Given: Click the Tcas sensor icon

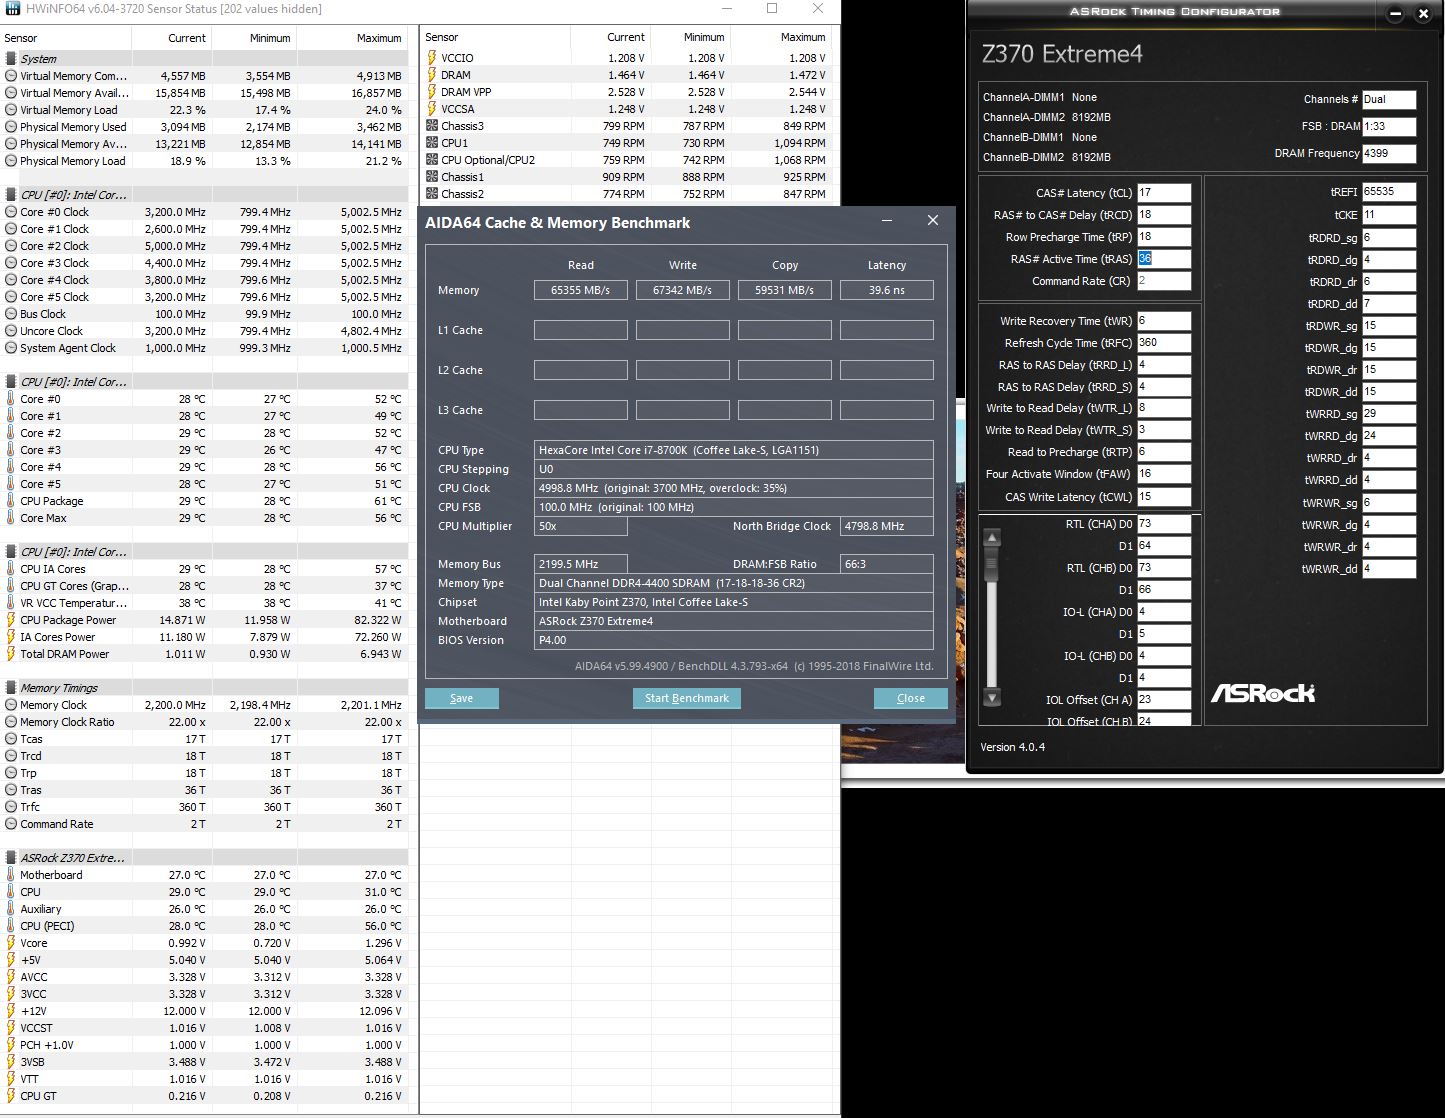Looking at the screenshot, I should (x=11, y=739).
